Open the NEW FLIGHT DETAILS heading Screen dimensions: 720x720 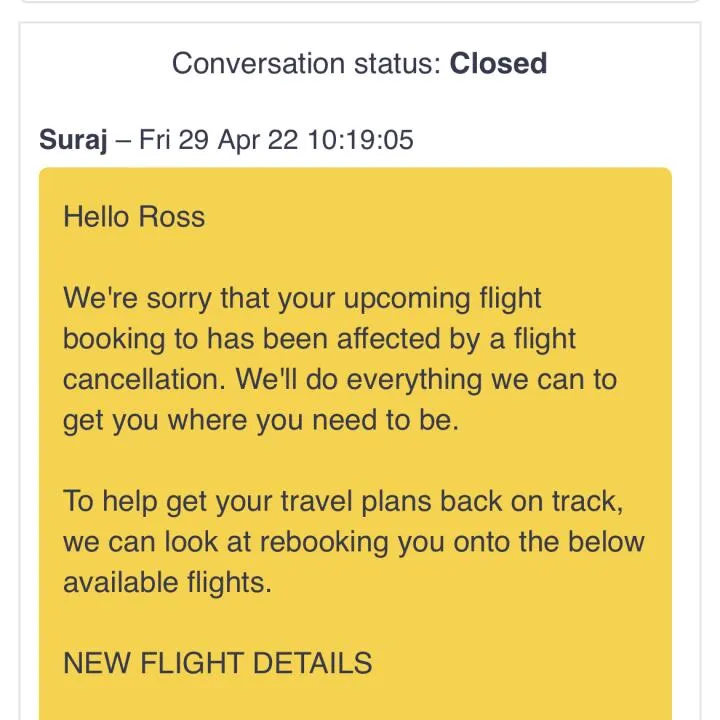(x=218, y=663)
